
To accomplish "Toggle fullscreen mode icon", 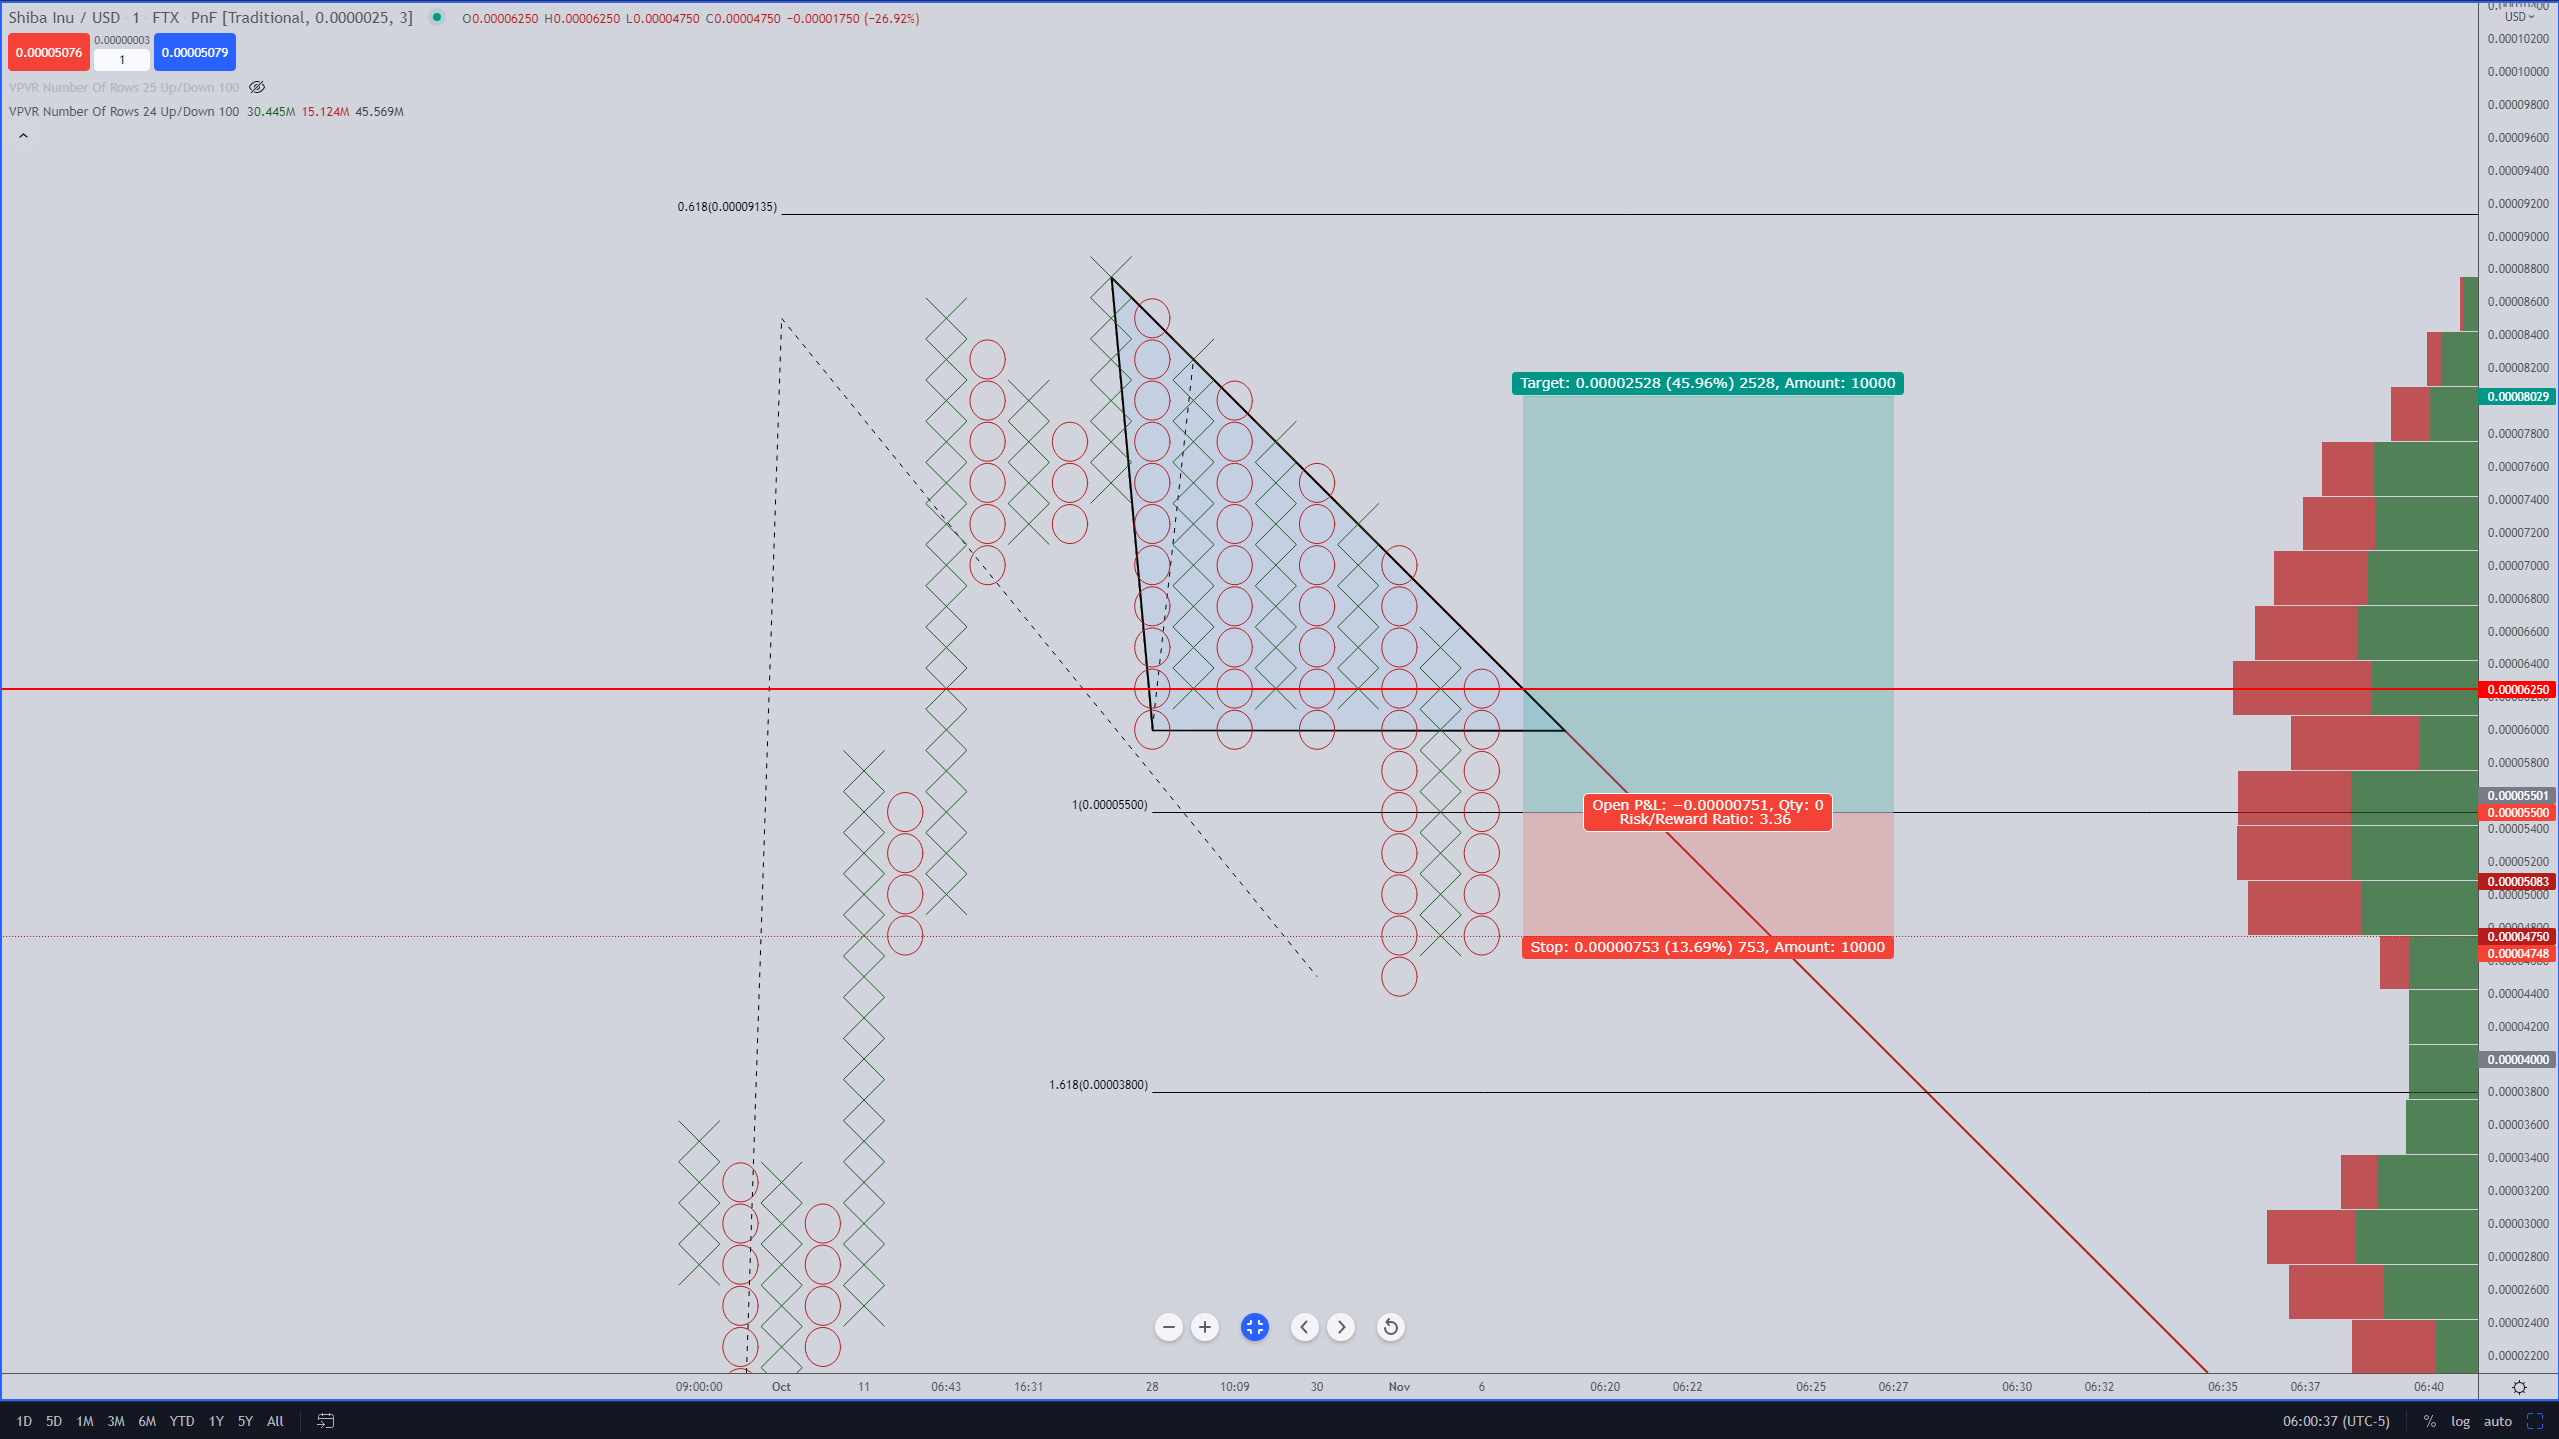I will click(x=2535, y=1421).
